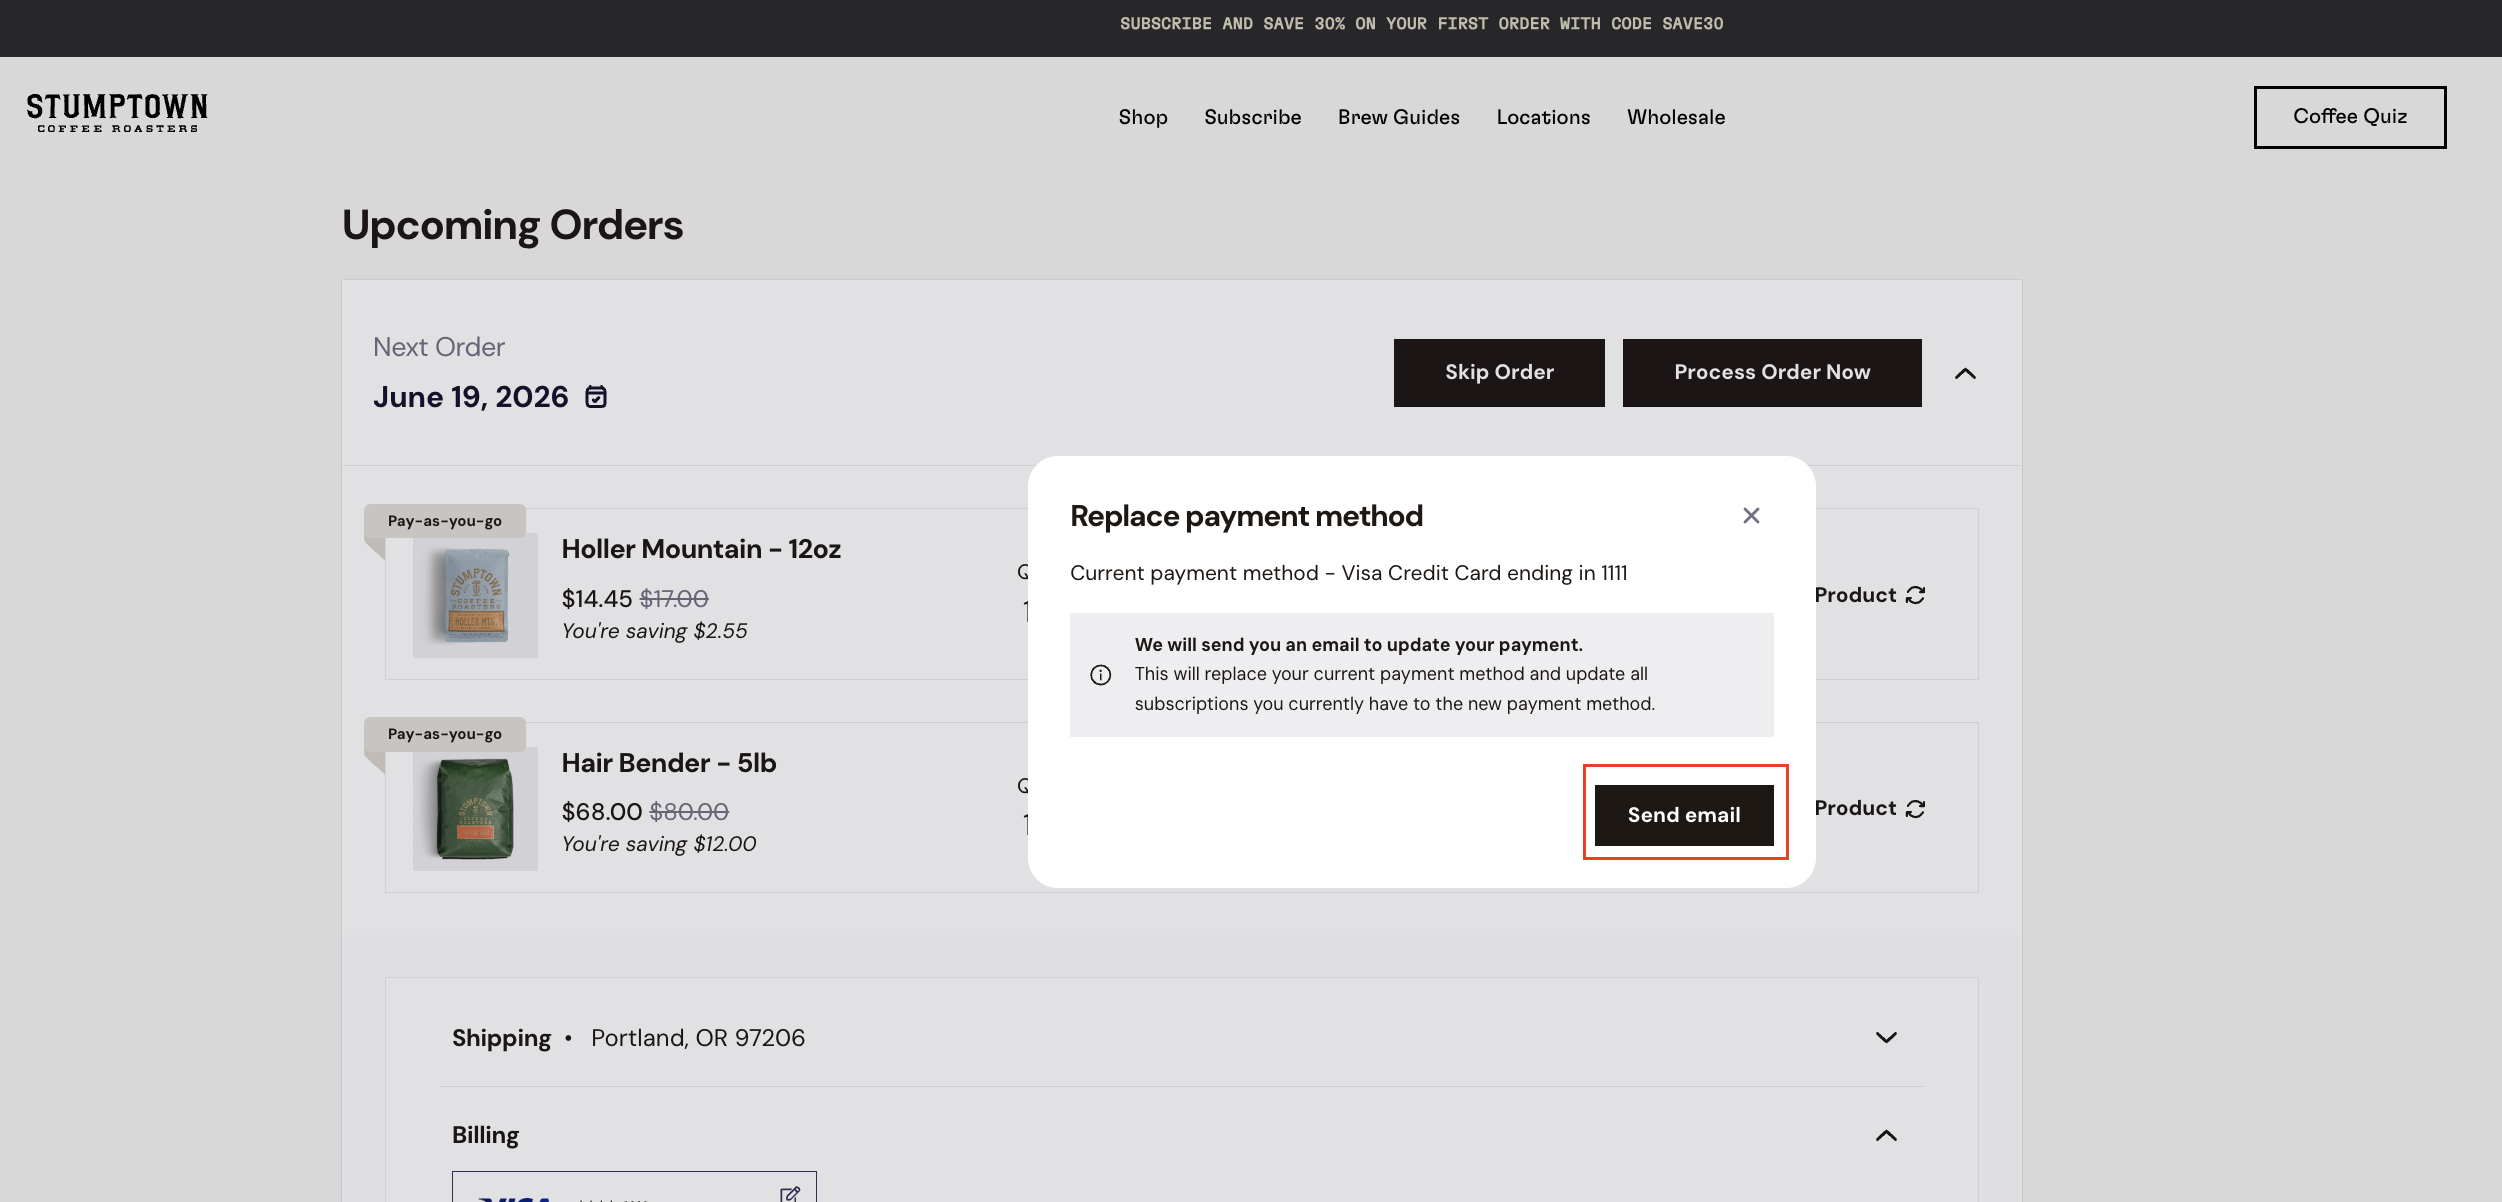Click the Replace payment method dialog title

(1246, 516)
